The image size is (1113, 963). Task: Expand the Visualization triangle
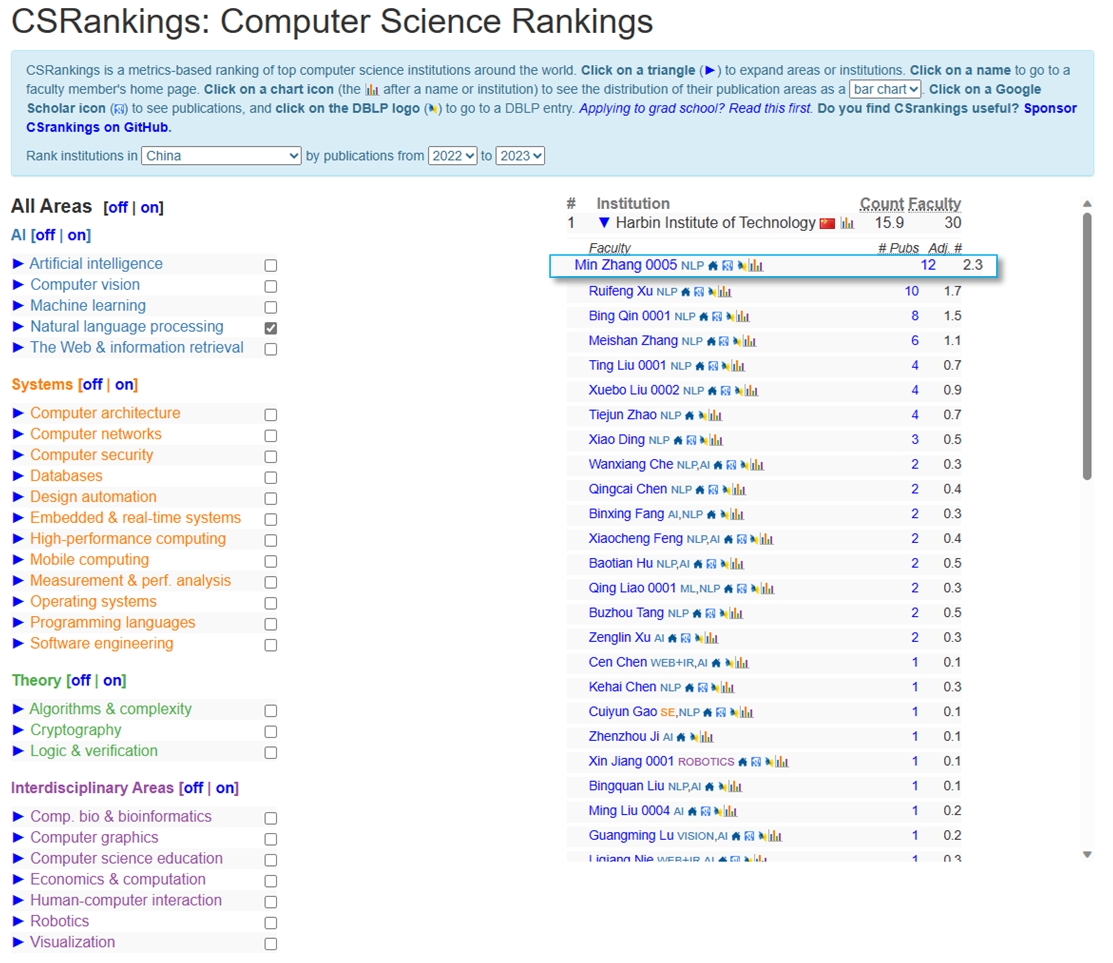(18, 942)
